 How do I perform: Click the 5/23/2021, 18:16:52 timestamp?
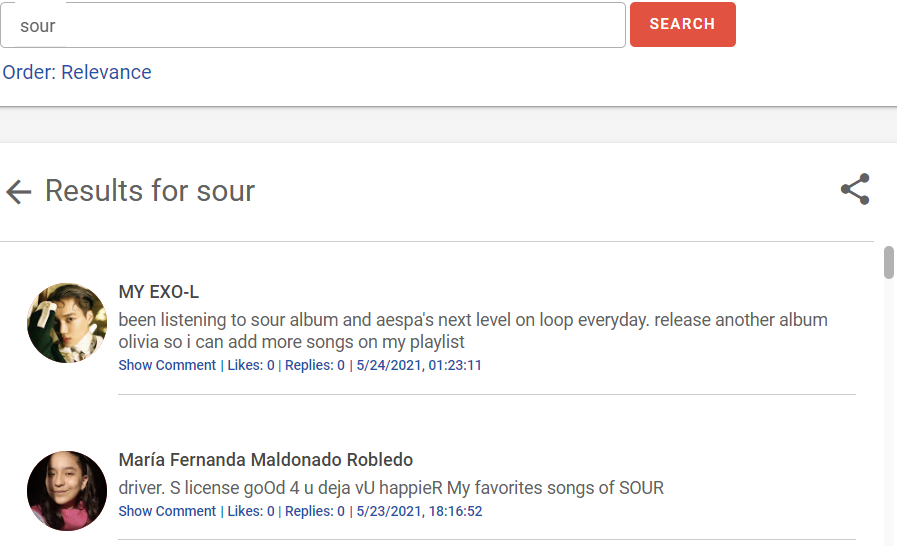pyautogui.click(x=419, y=511)
